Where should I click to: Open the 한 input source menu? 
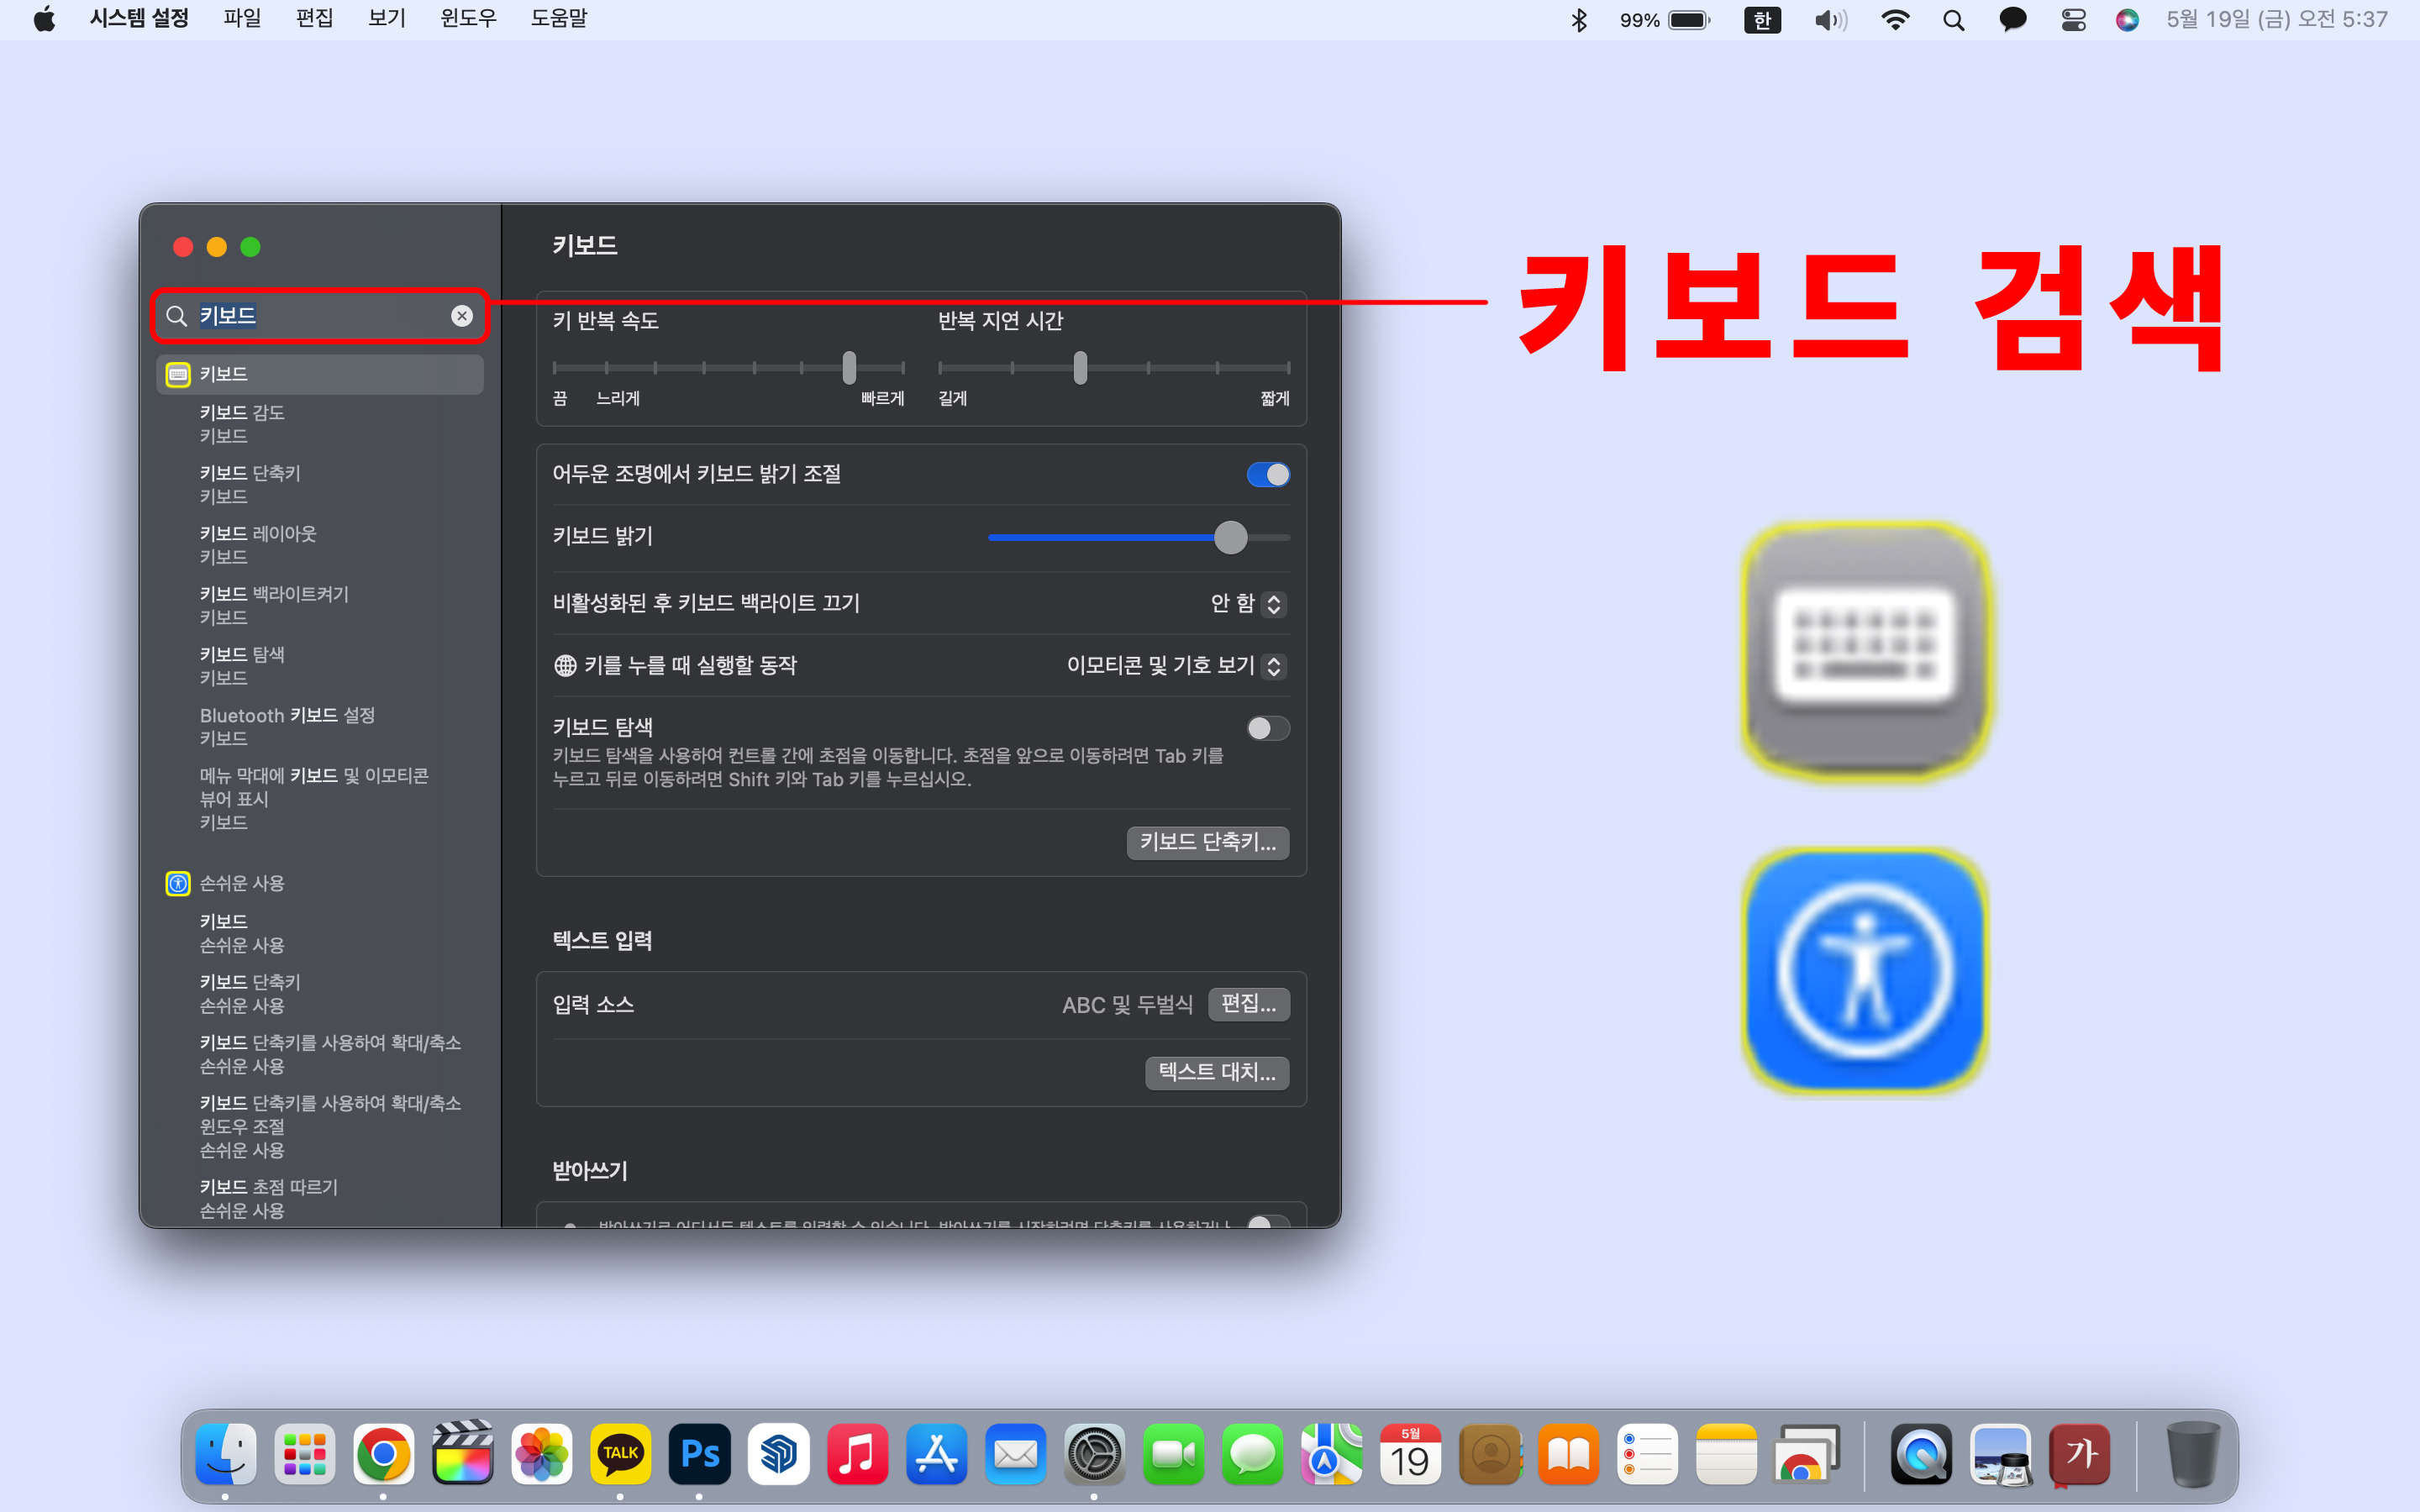click(x=1762, y=20)
